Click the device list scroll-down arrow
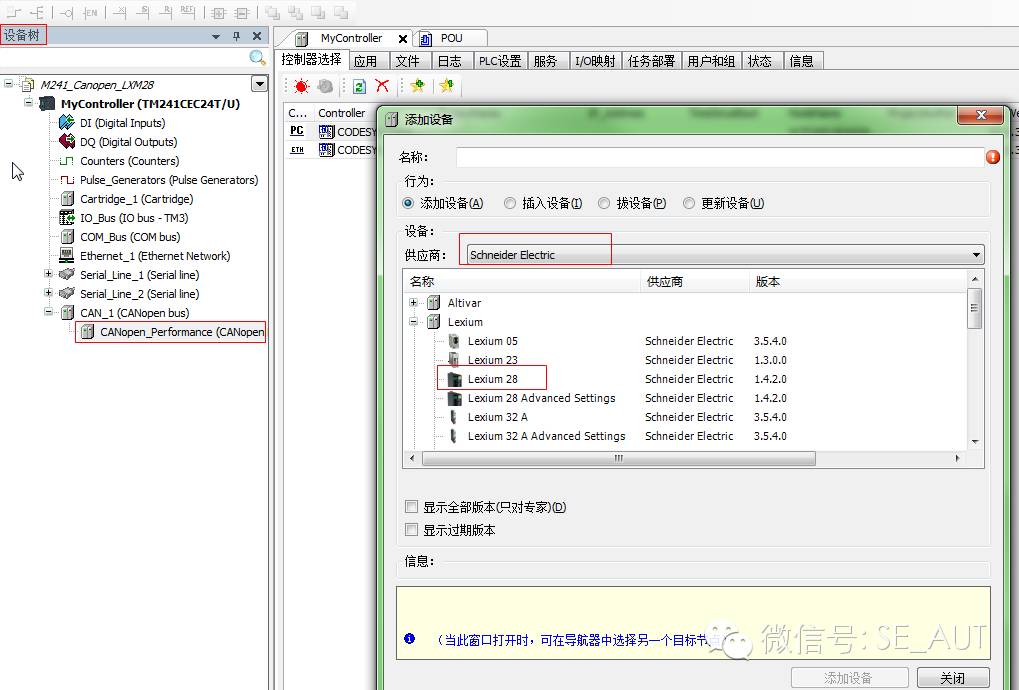 975,442
